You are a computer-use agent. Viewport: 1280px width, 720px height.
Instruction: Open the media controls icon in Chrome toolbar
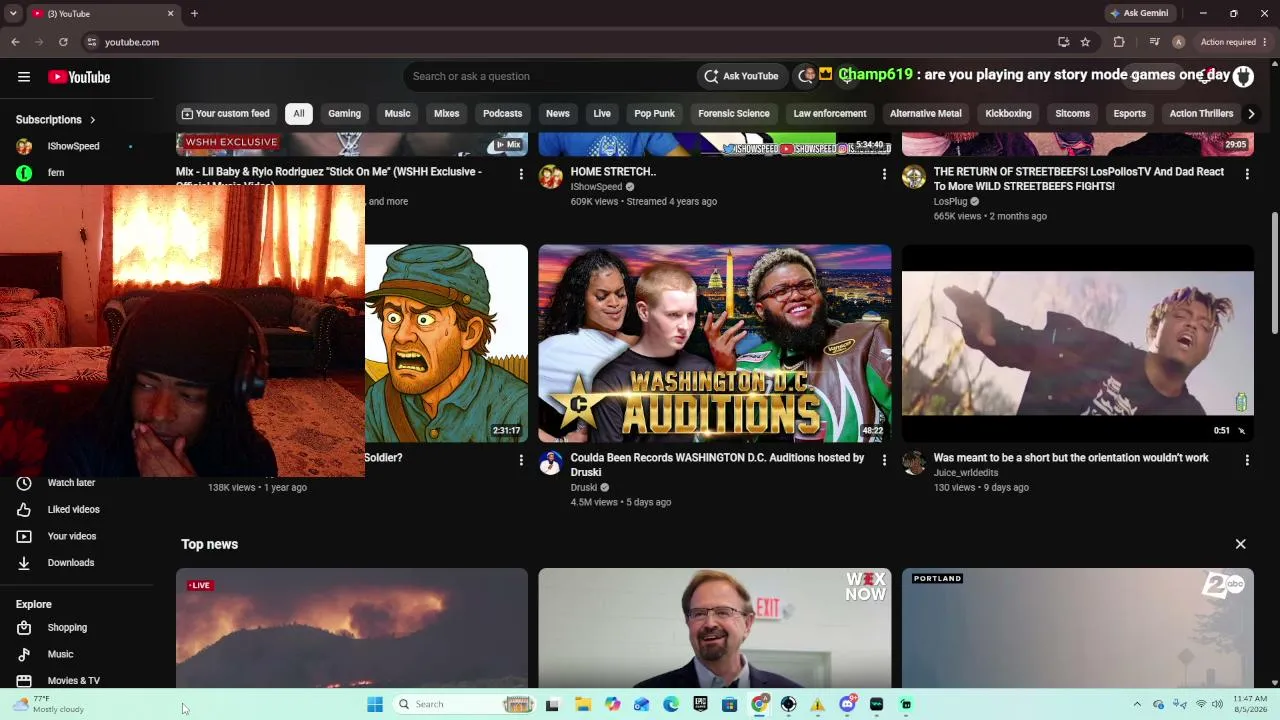(1154, 42)
